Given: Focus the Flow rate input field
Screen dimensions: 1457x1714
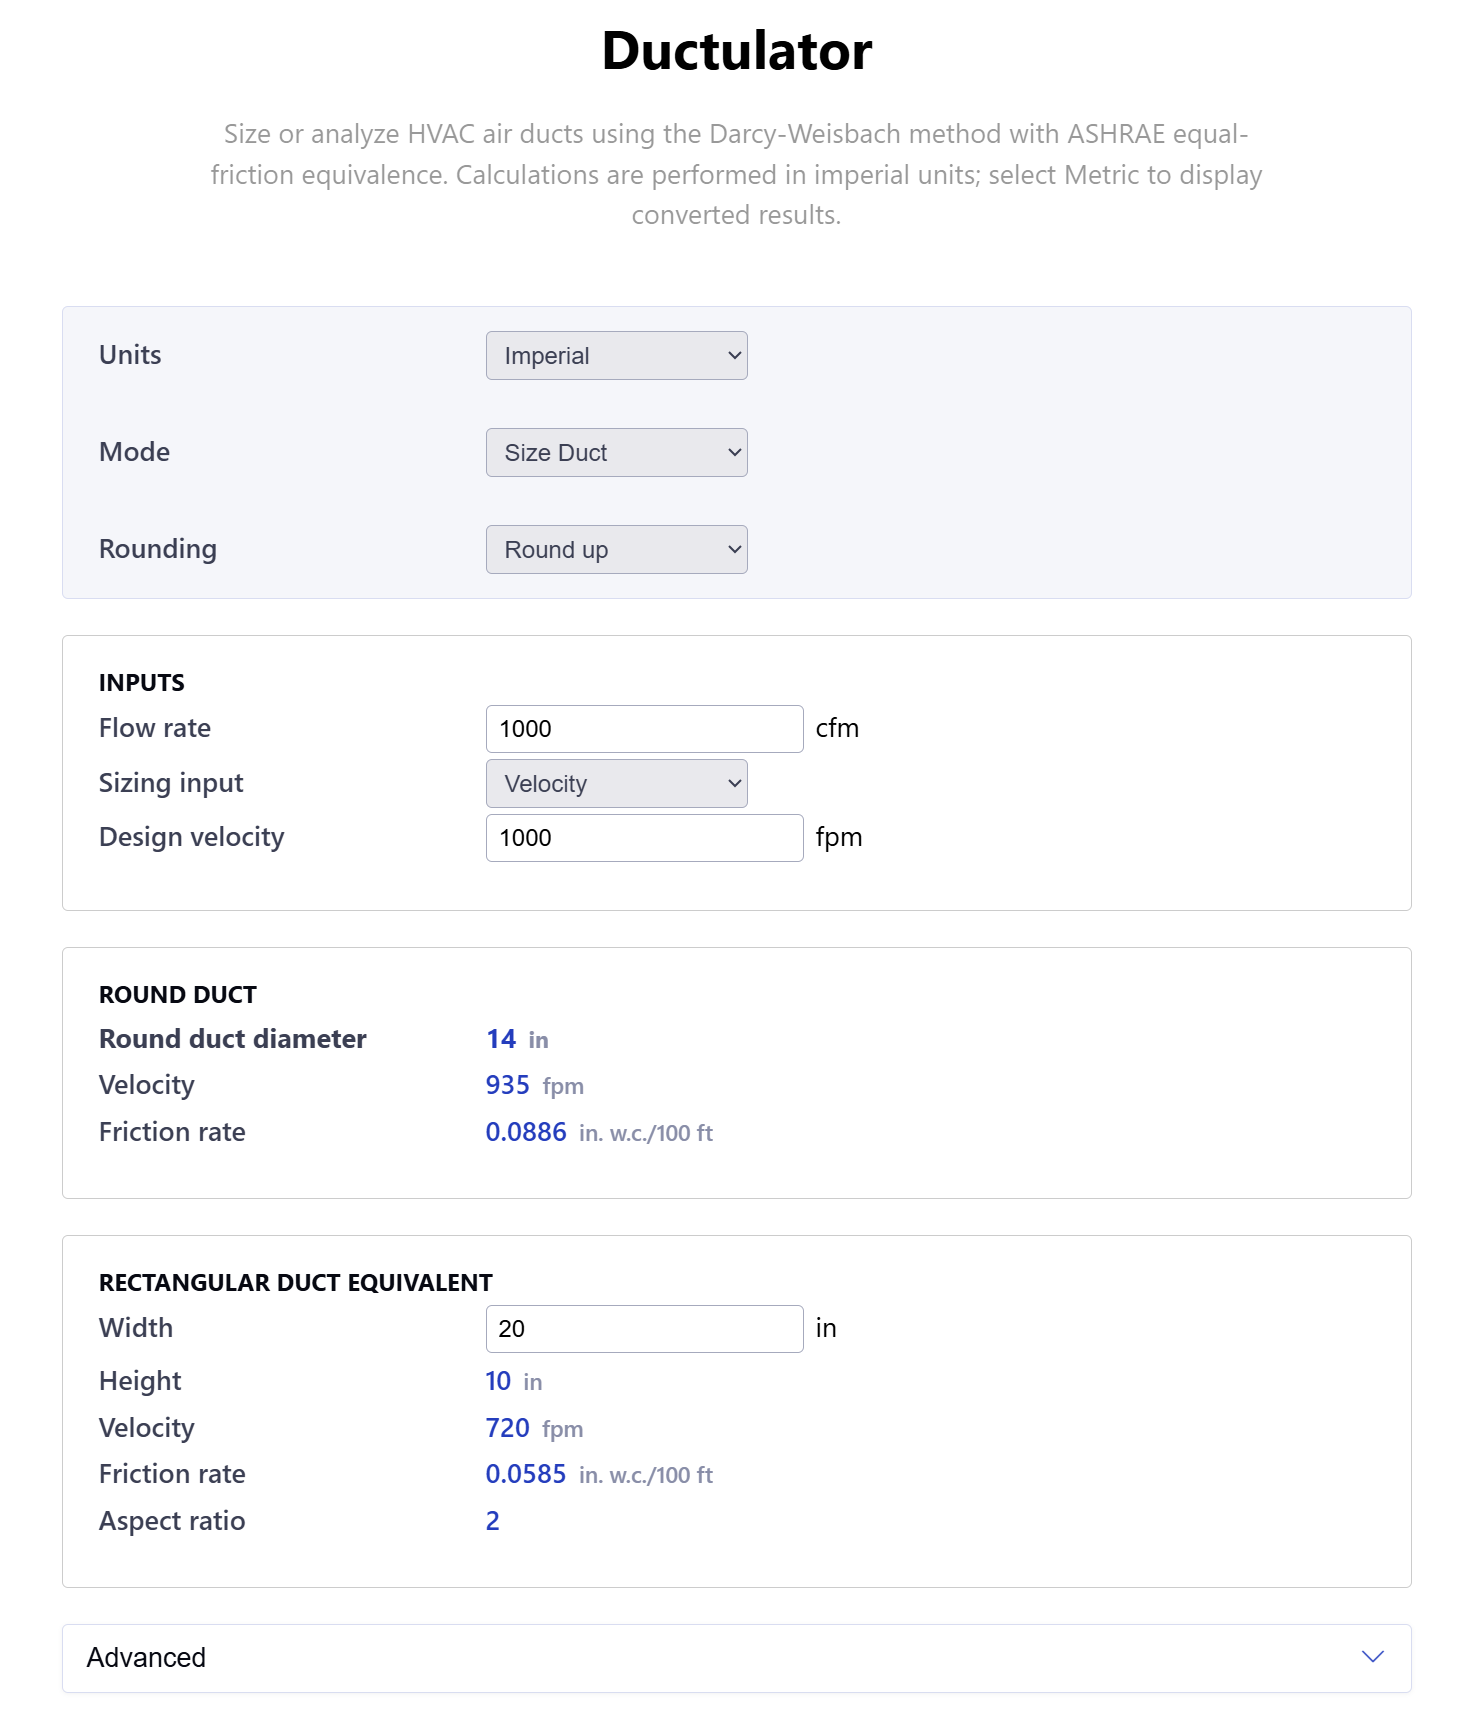Looking at the screenshot, I should pyautogui.click(x=644, y=728).
